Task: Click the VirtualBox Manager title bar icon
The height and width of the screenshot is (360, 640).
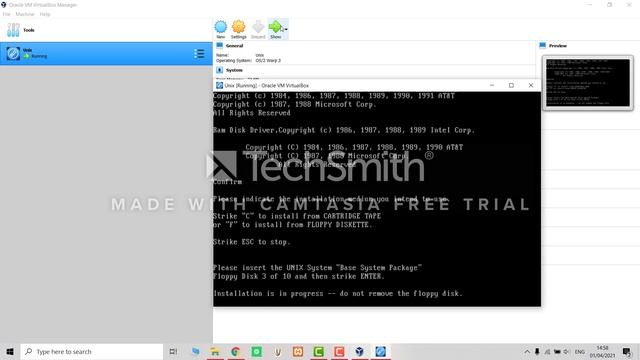Action: pyautogui.click(x=4, y=4)
